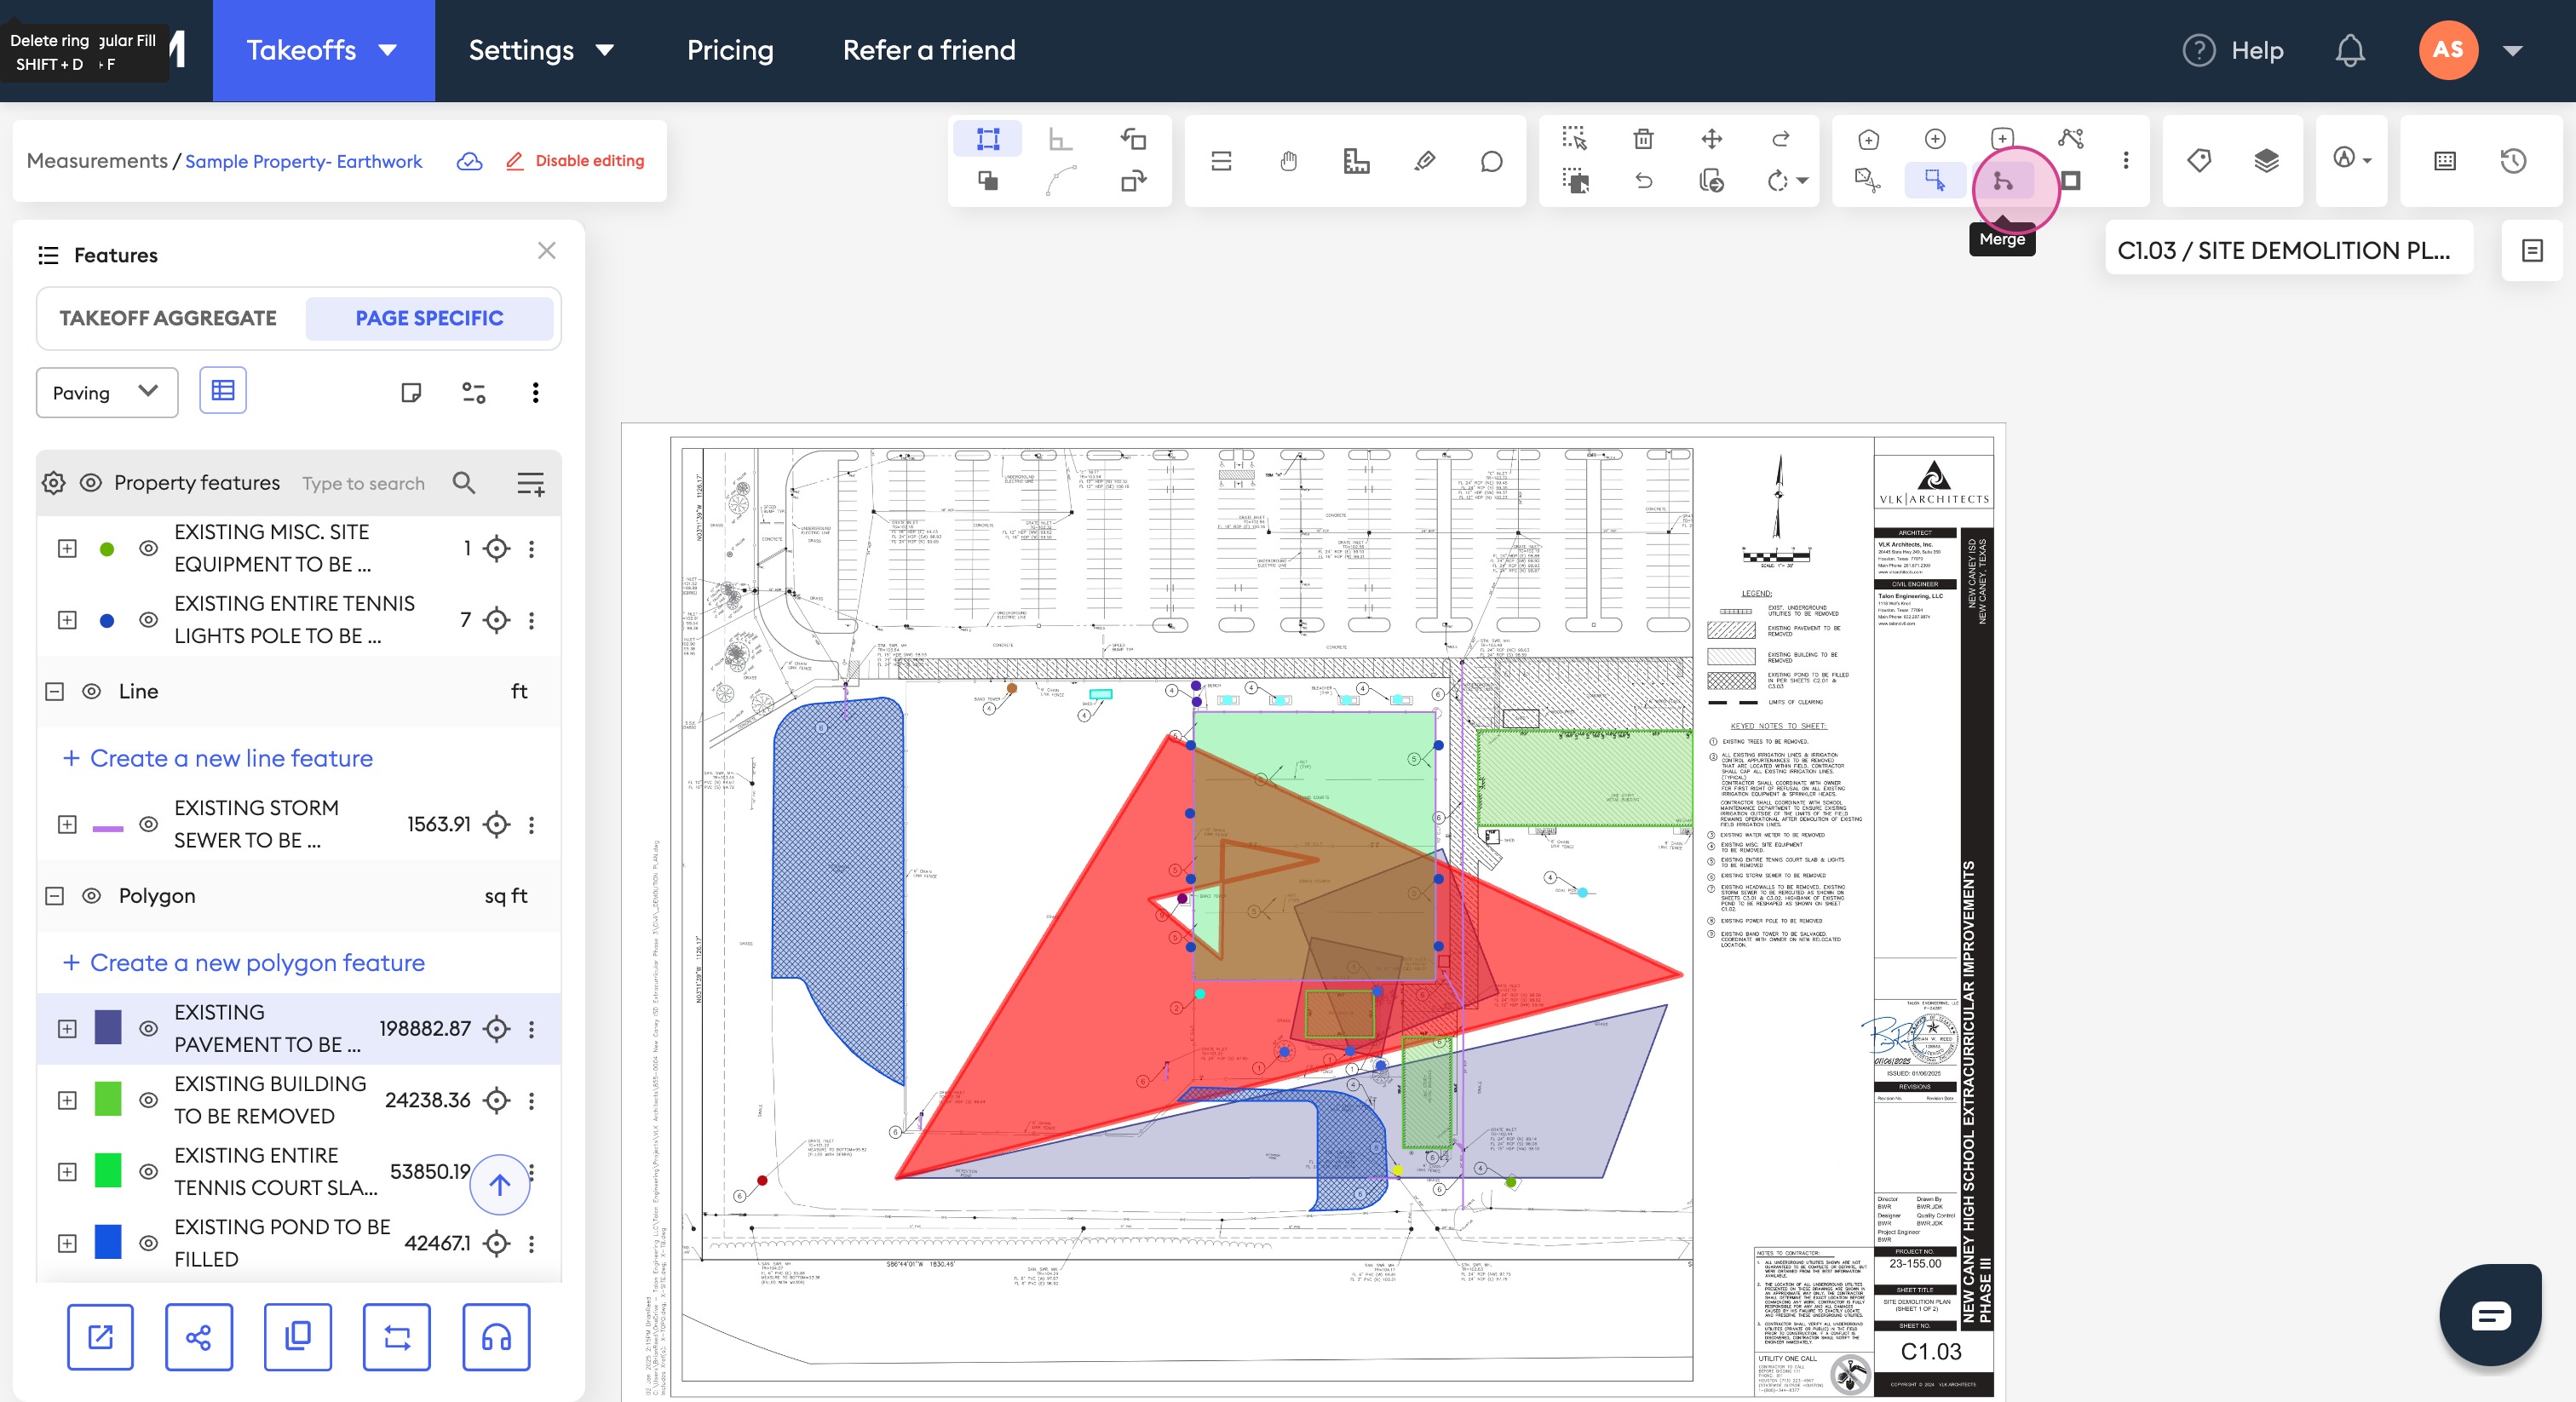The height and width of the screenshot is (1402, 2576).
Task: Open the history clock icon
Action: click(2513, 161)
